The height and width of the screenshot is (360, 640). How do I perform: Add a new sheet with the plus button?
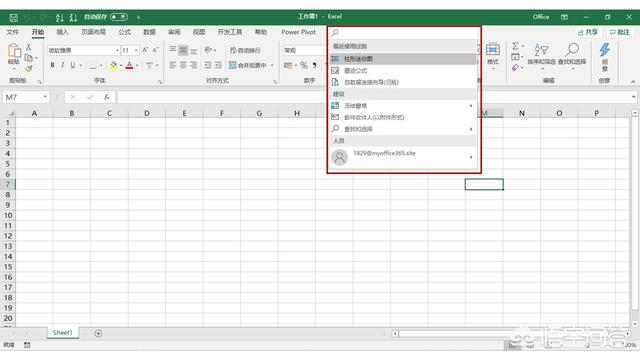[x=98, y=333]
